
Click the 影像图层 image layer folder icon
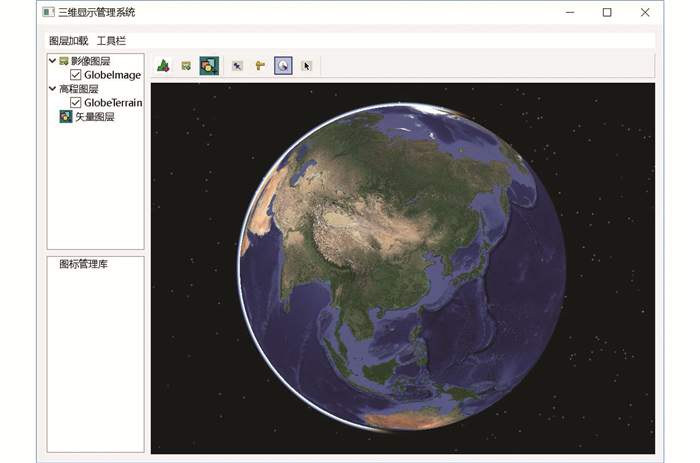tap(64, 61)
